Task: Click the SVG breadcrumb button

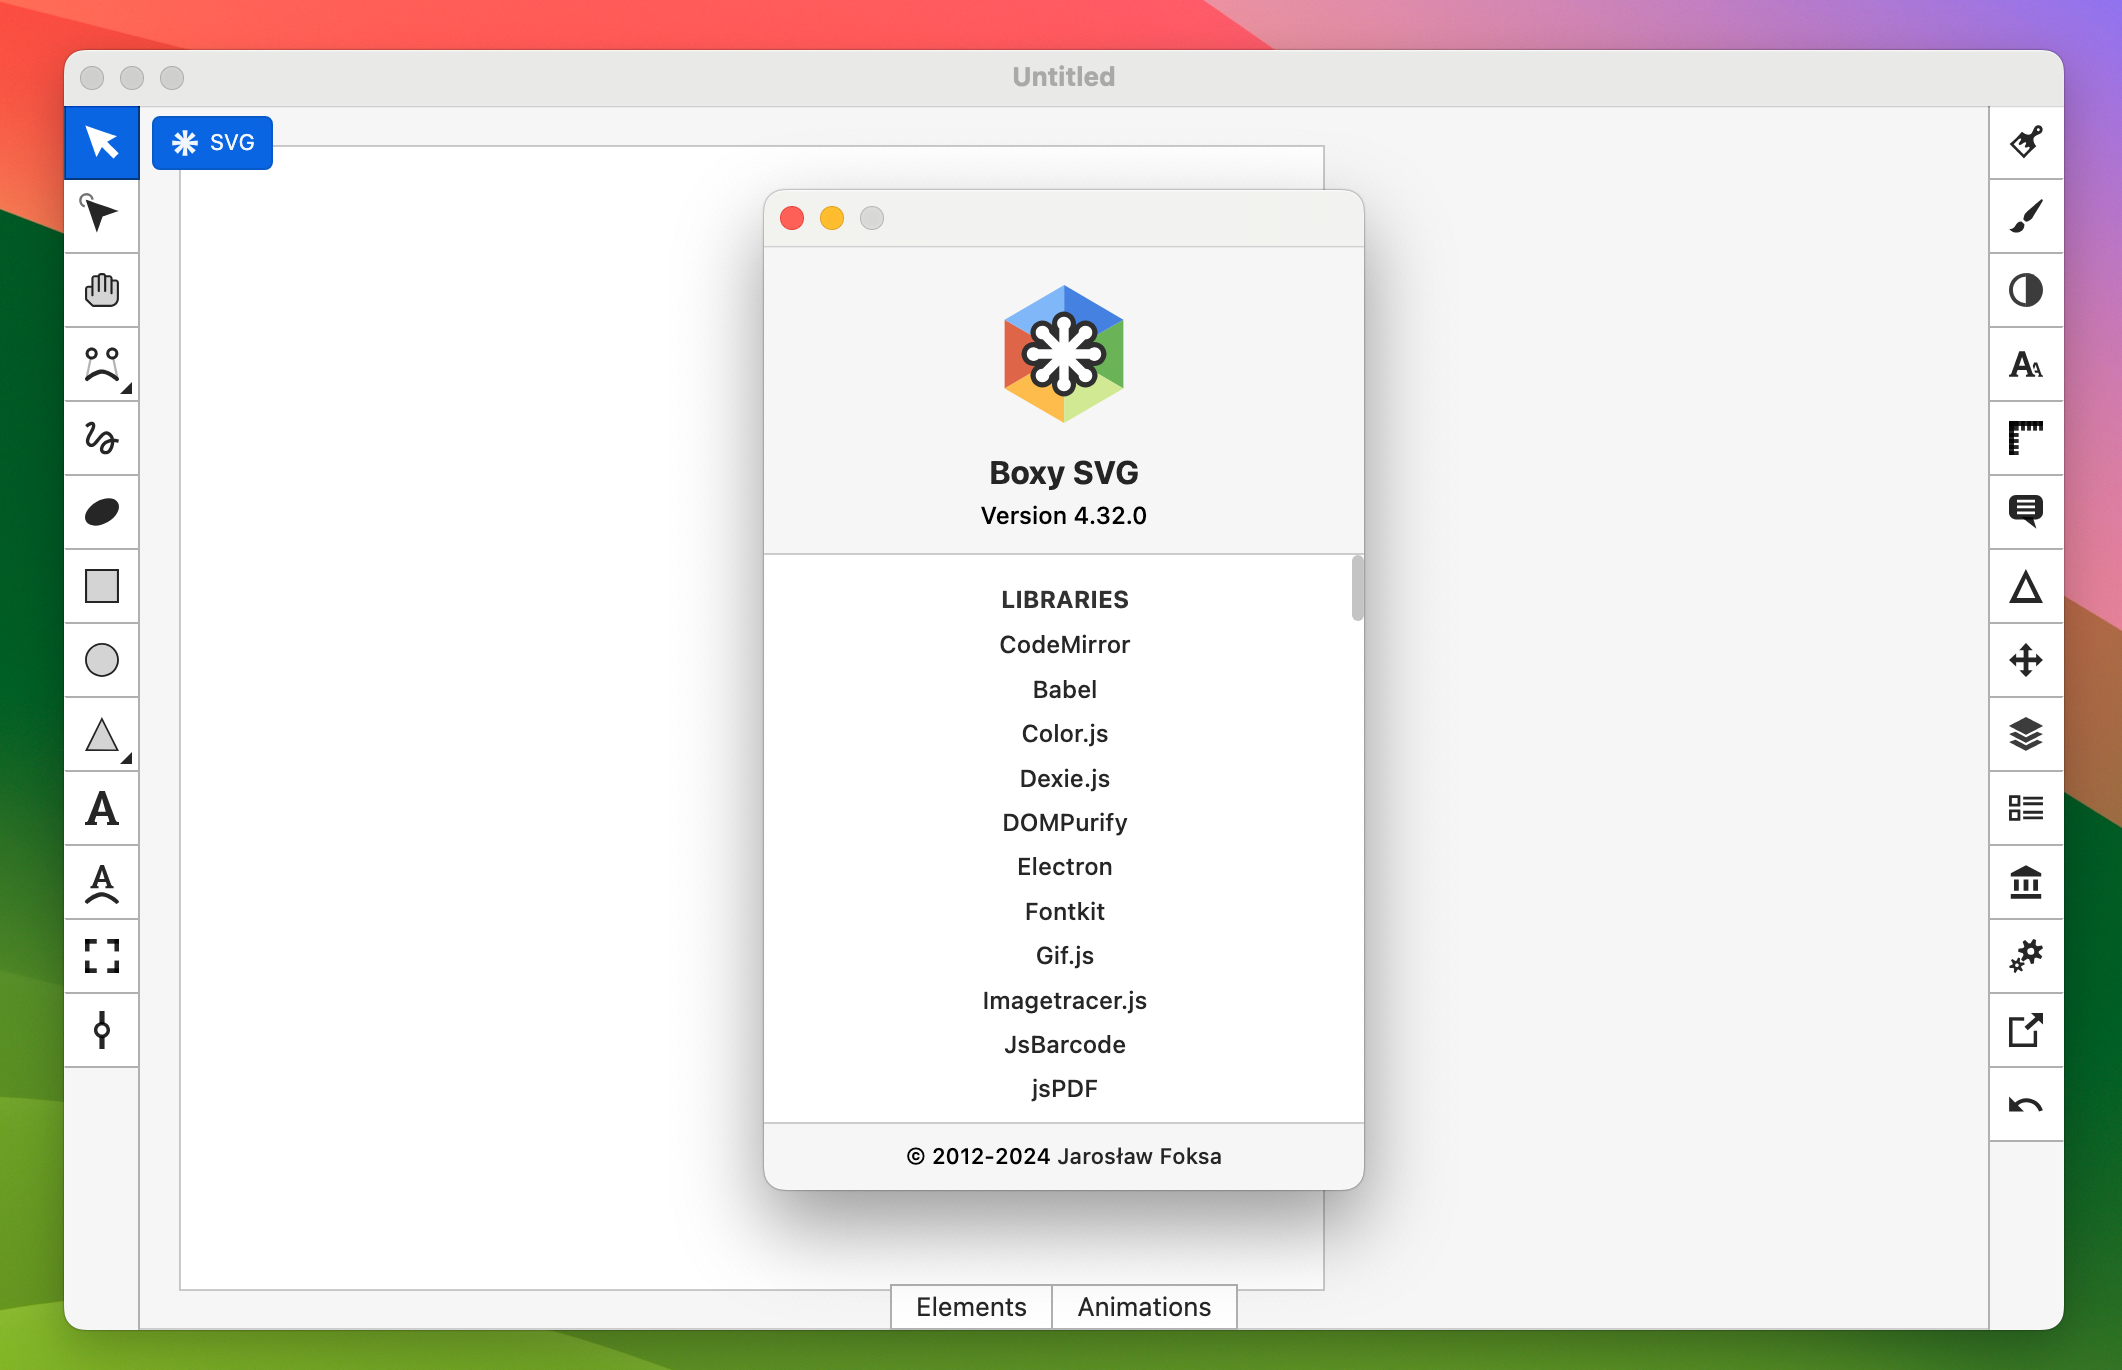Action: [211, 142]
